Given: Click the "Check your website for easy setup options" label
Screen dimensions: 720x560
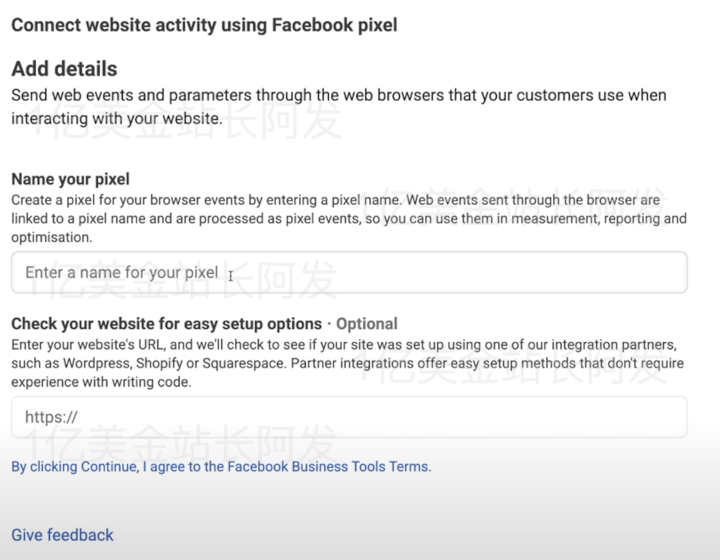Looking at the screenshot, I should tap(166, 324).
